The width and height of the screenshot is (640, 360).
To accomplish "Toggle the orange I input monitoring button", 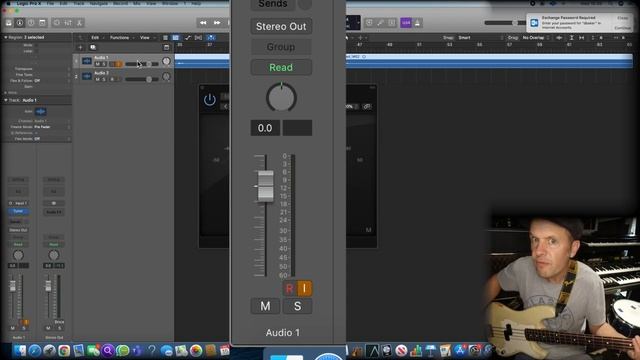I will 304,289.
